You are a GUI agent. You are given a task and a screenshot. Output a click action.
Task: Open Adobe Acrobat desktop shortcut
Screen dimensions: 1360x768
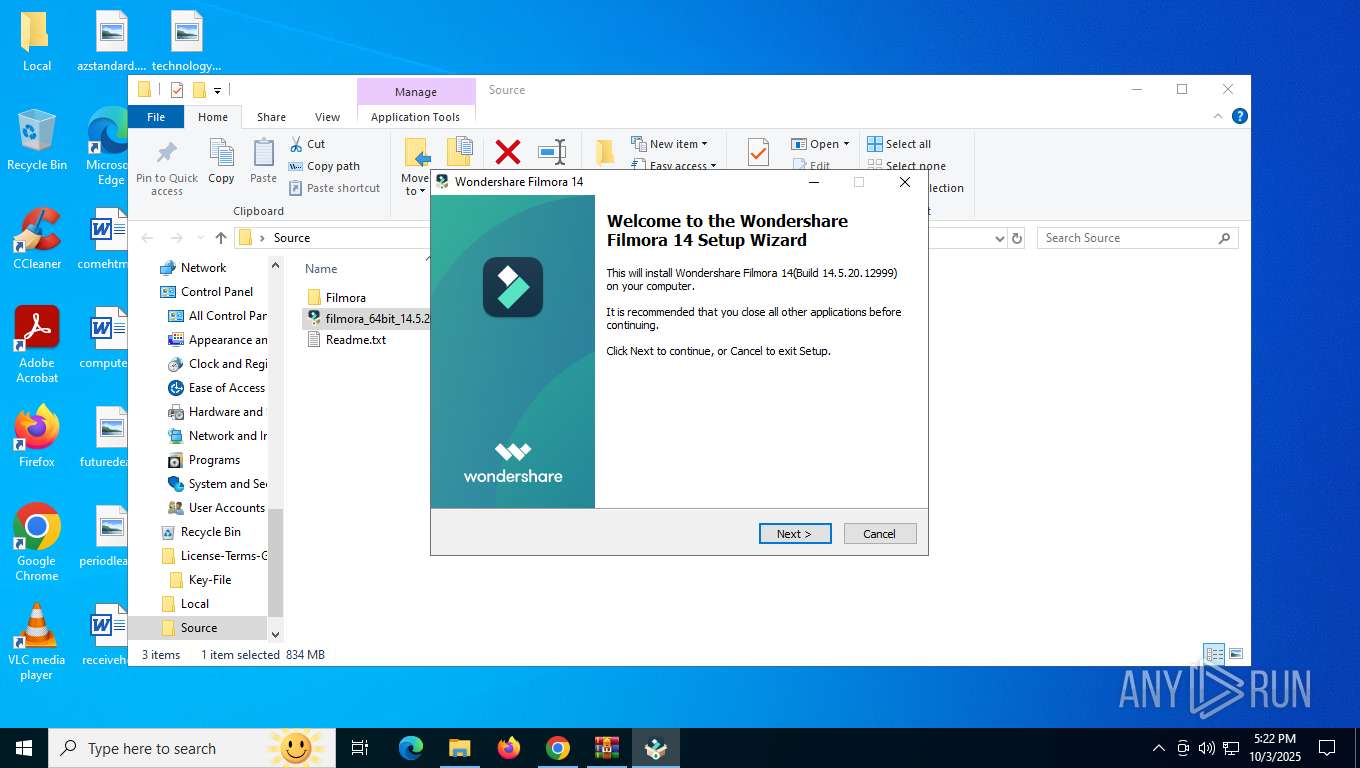pos(37,346)
